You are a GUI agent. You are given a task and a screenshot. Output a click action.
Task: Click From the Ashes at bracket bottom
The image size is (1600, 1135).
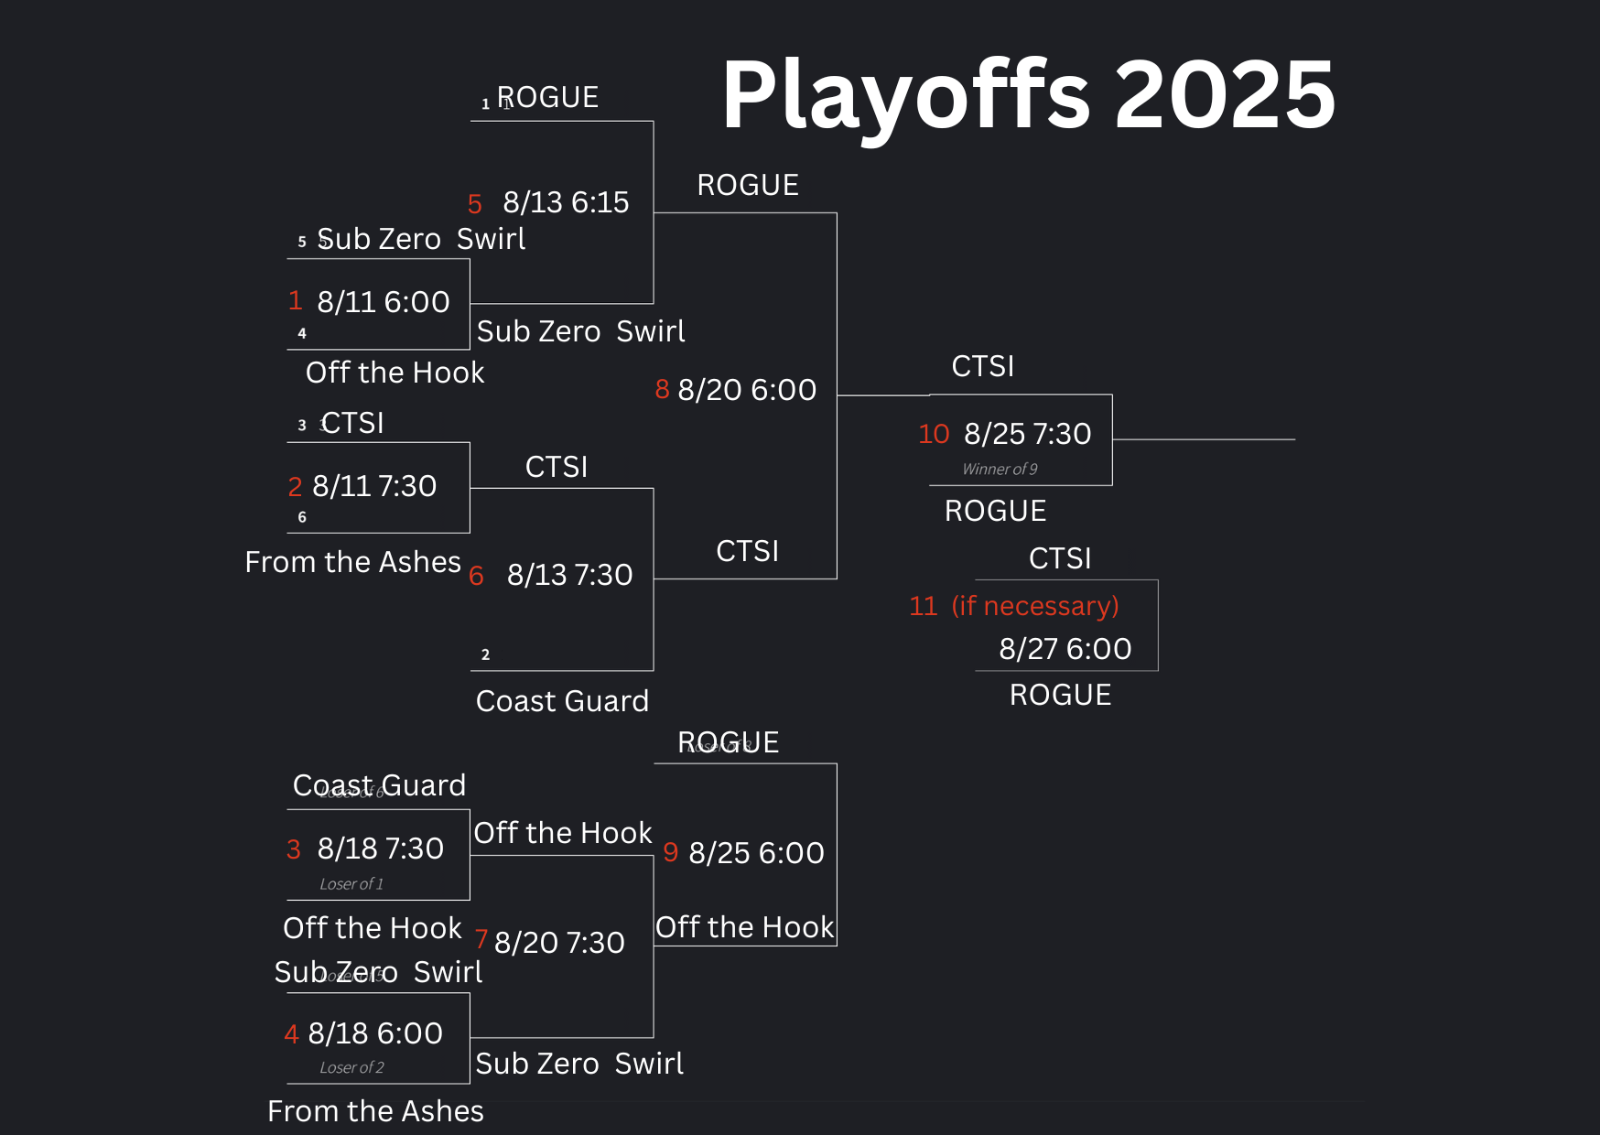pyautogui.click(x=375, y=1111)
